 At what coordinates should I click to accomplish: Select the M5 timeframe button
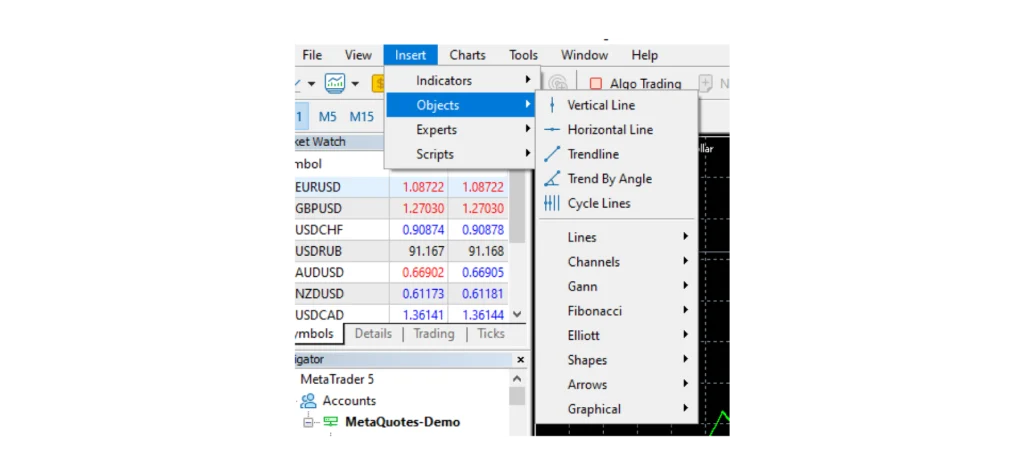(x=328, y=117)
